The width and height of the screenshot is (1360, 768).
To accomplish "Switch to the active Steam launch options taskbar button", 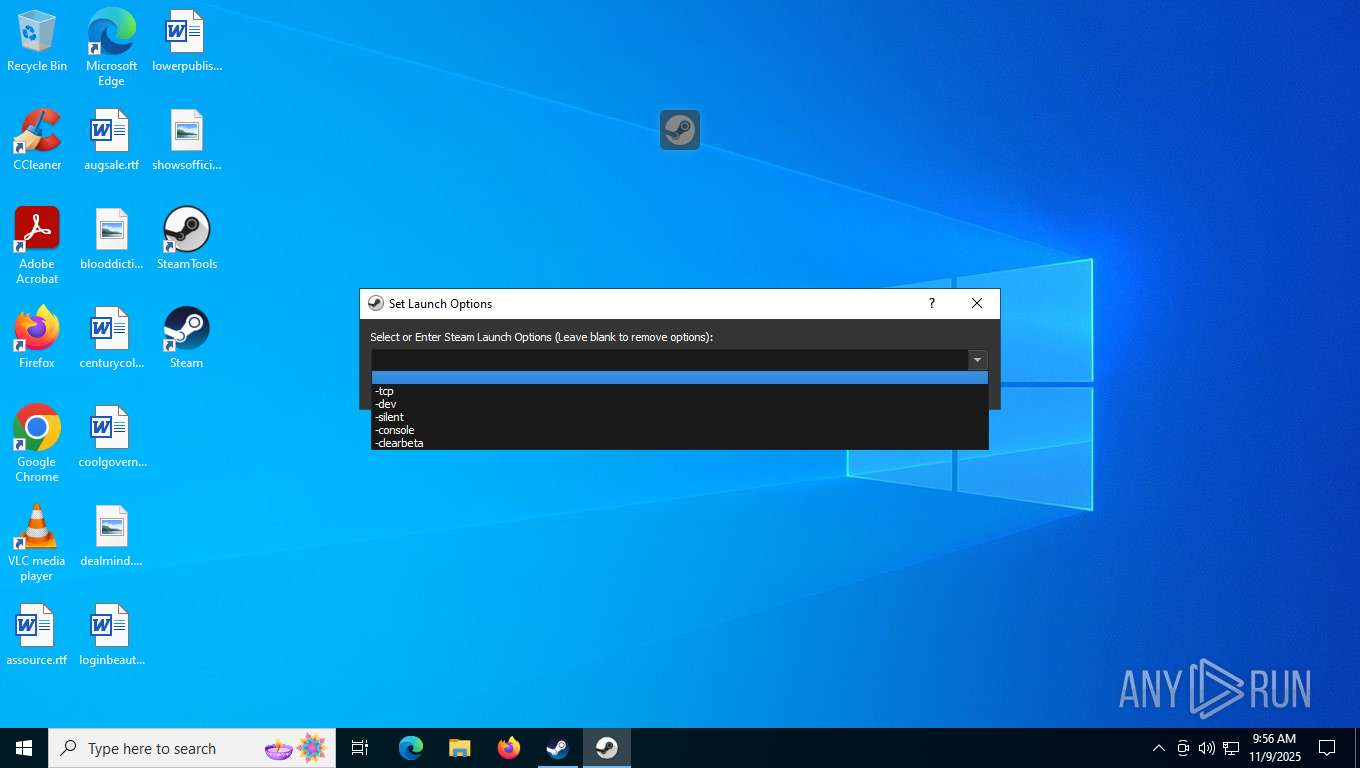I will click(607, 748).
